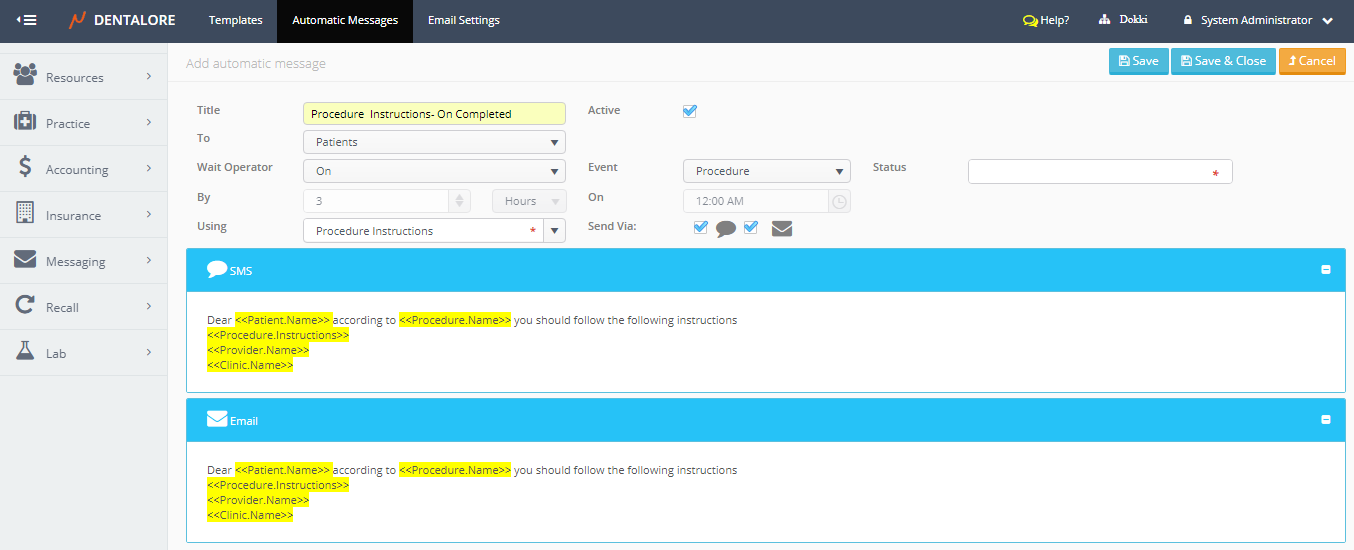The width and height of the screenshot is (1354, 550).
Task: Open the Wait Operator dropdown
Action: pos(434,171)
